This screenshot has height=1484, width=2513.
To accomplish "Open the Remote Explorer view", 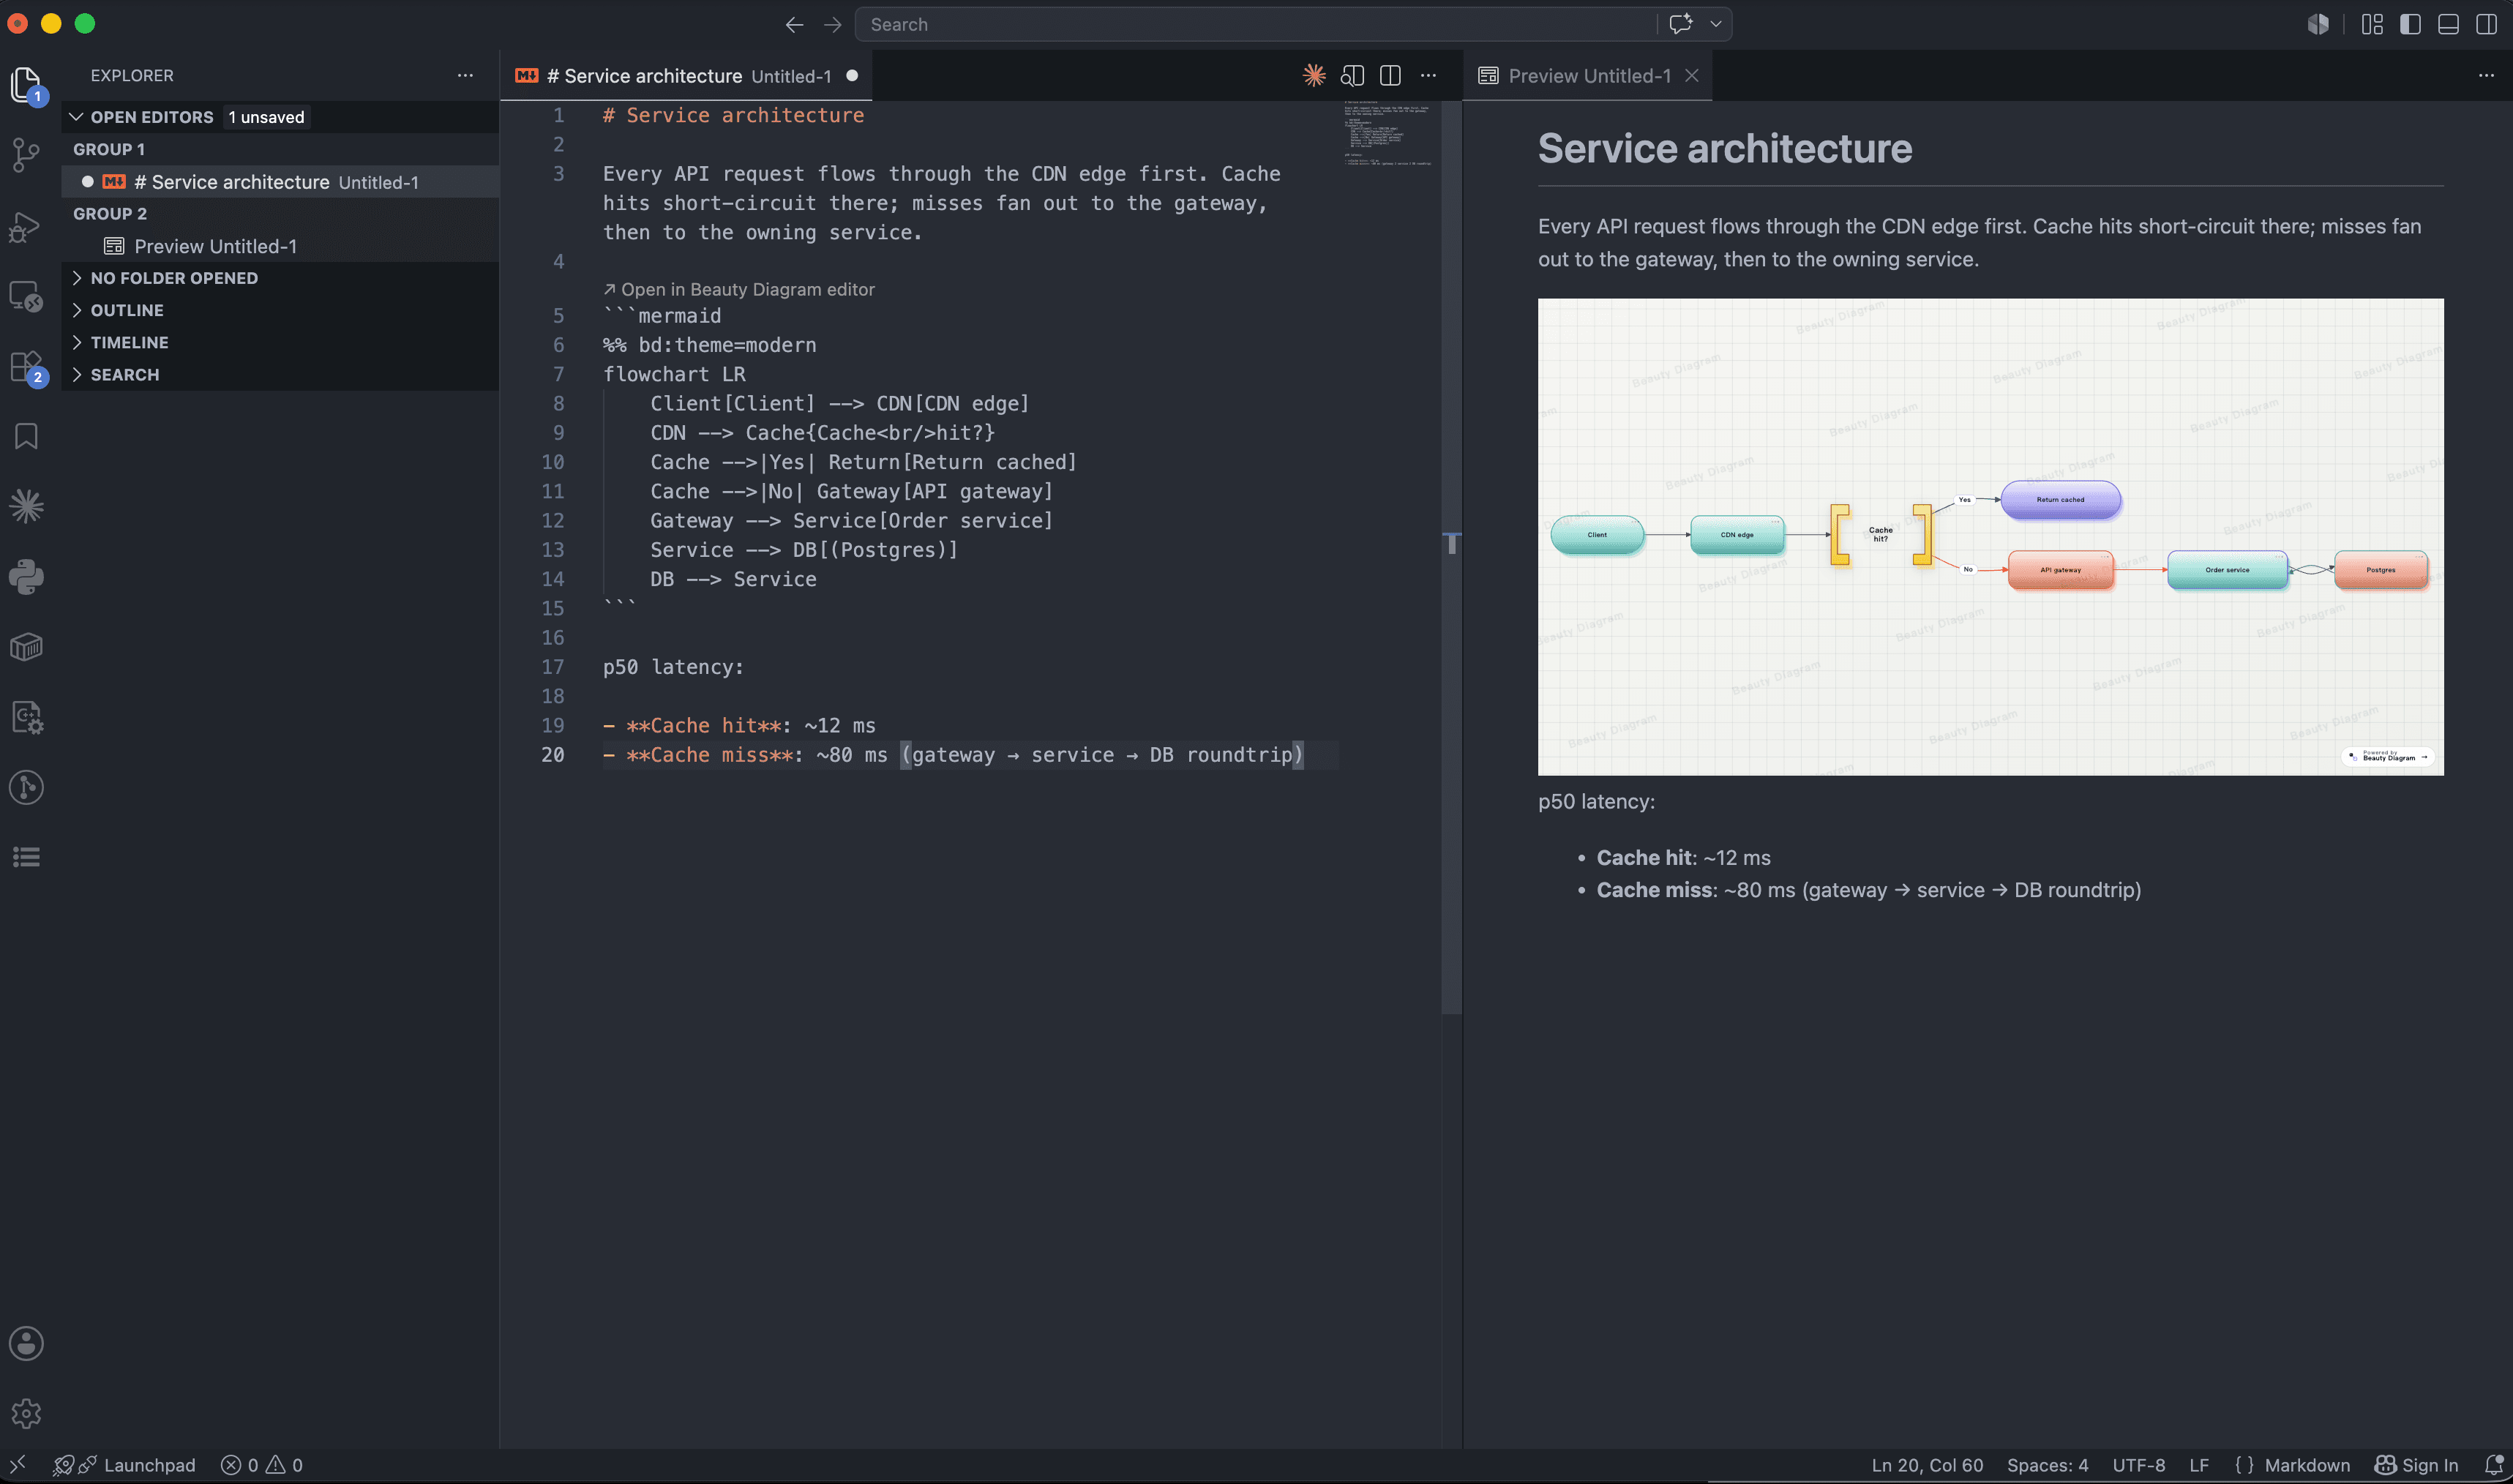I will (27, 297).
